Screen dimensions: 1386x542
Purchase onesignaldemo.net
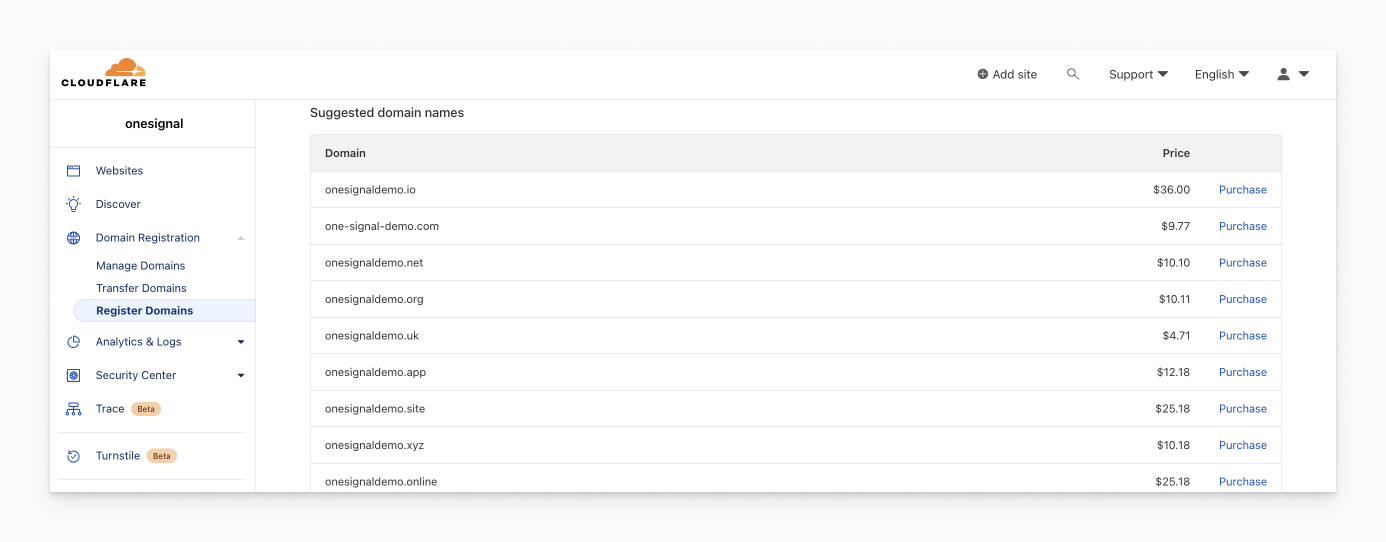[1242, 263]
